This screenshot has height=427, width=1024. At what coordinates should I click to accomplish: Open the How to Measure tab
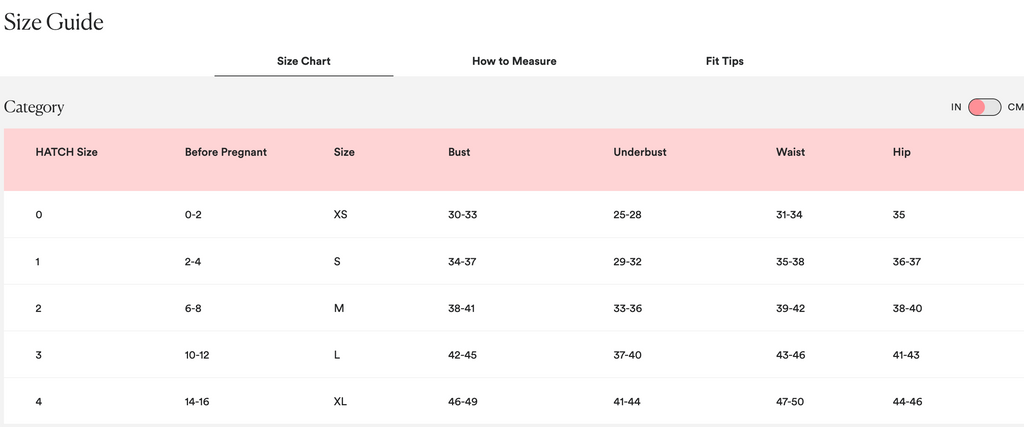514,61
